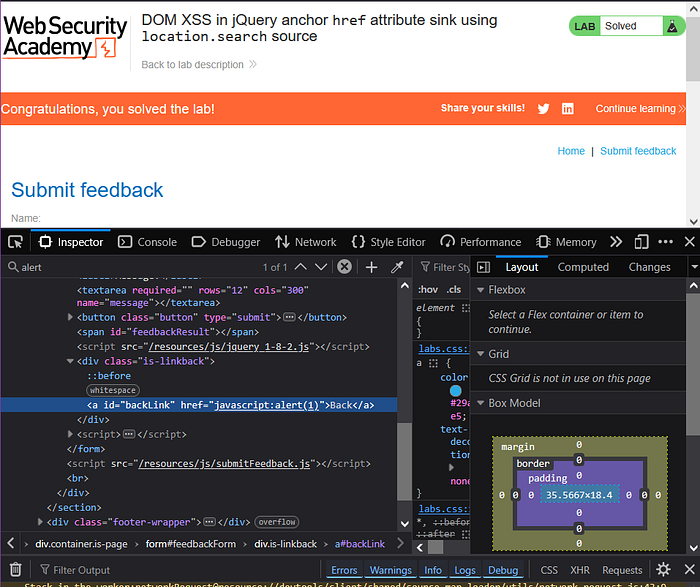Toggle the XHR console filter

coord(579,570)
